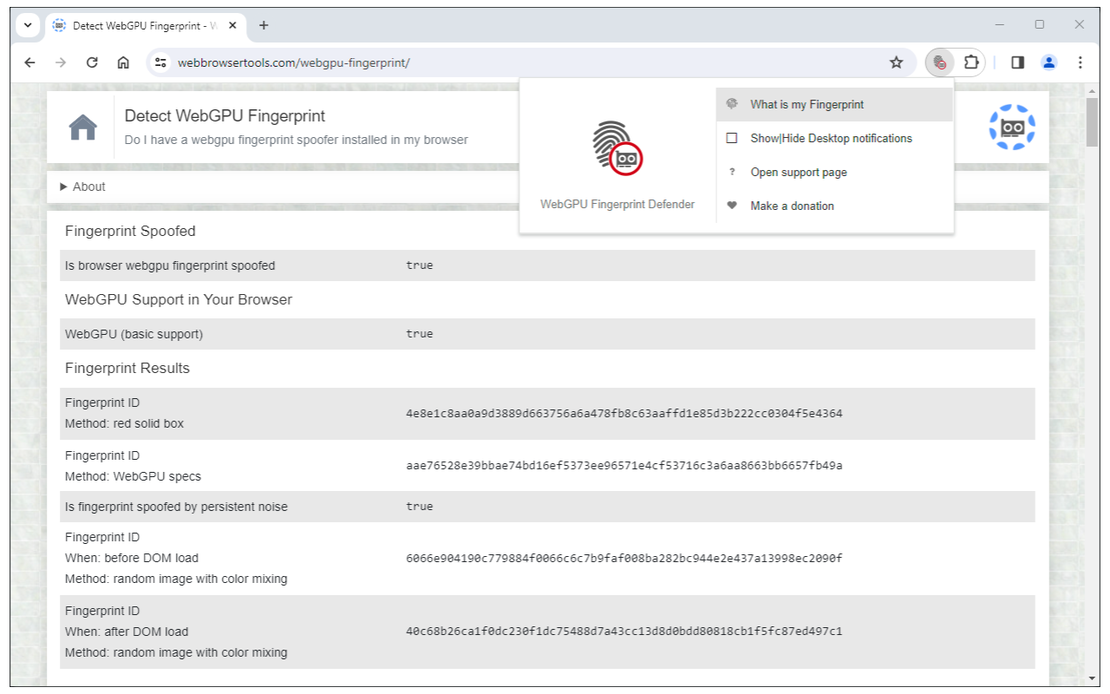Viewport: 1110px width, 694px height.
Task: Click the WebGPU Fingerprint Defender toolbar icon
Action: click(938, 61)
